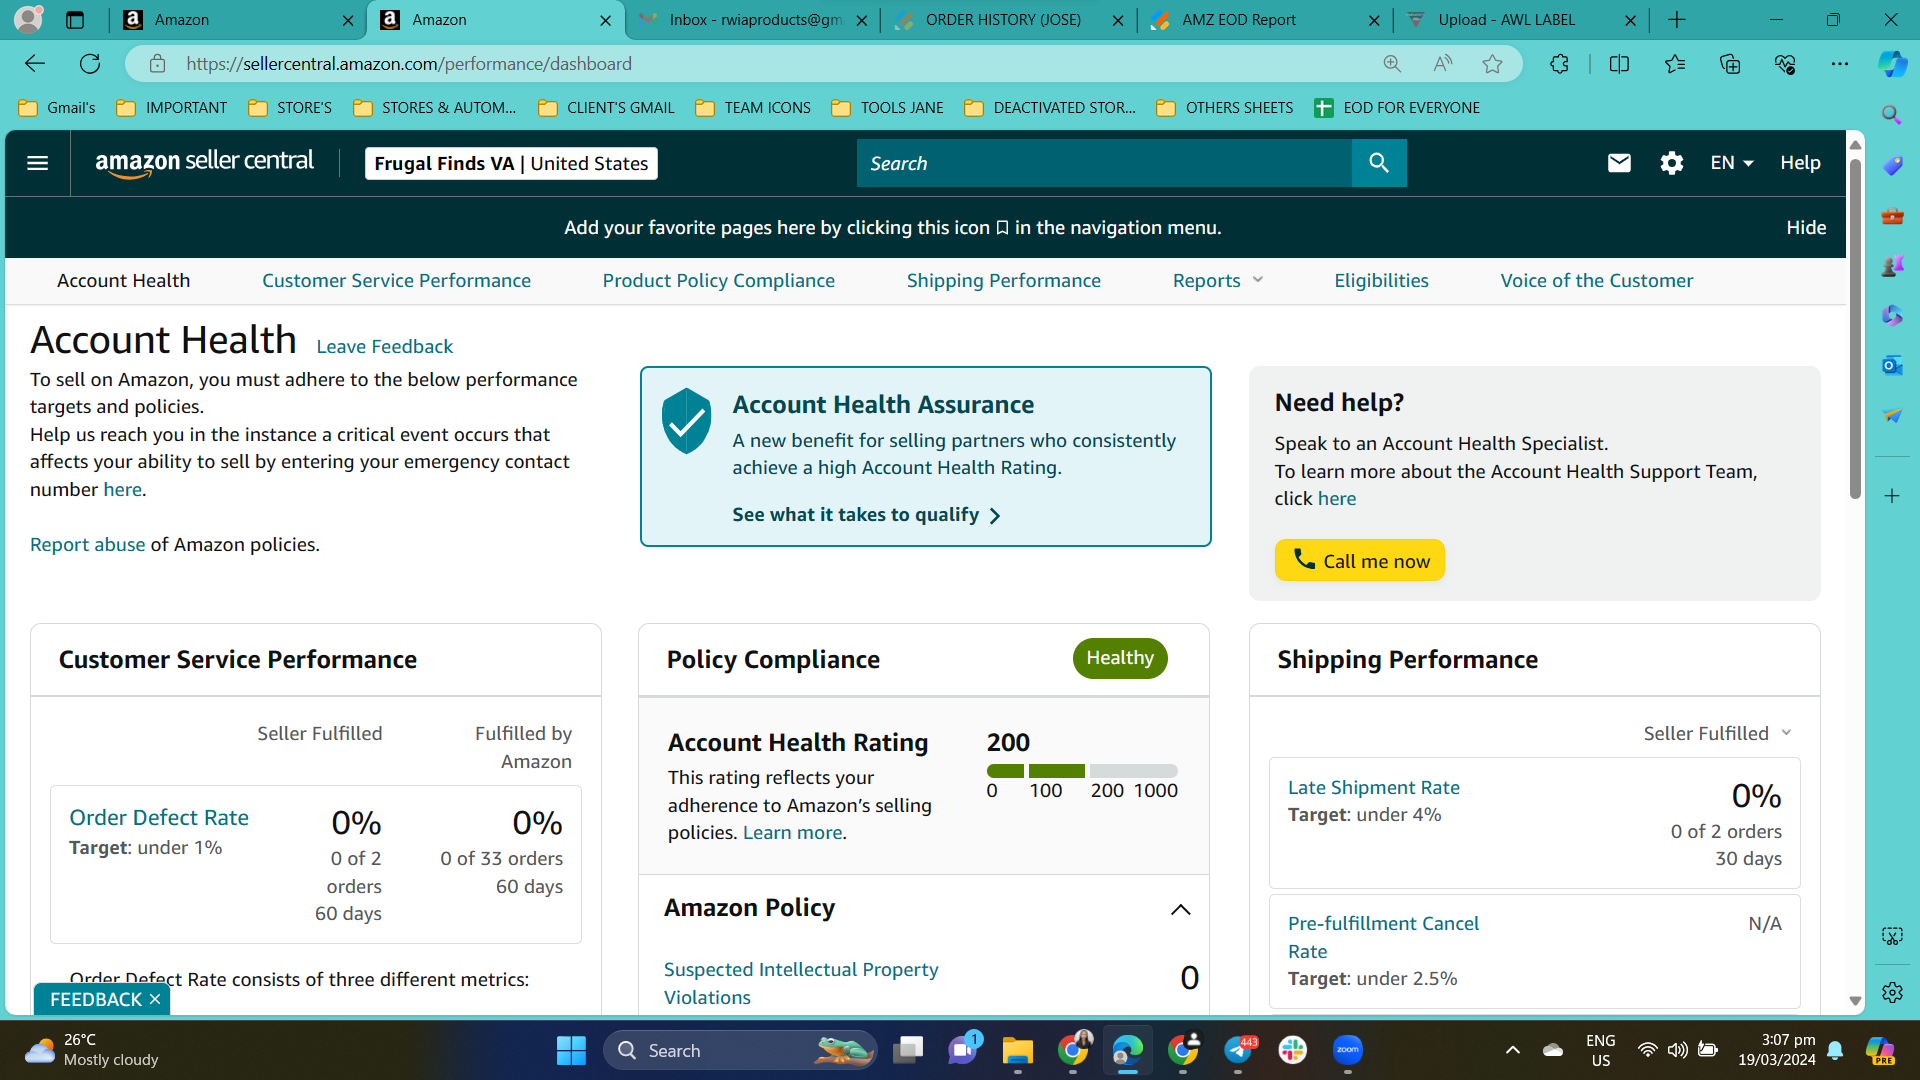Click the Learn more link

(x=793, y=833)
